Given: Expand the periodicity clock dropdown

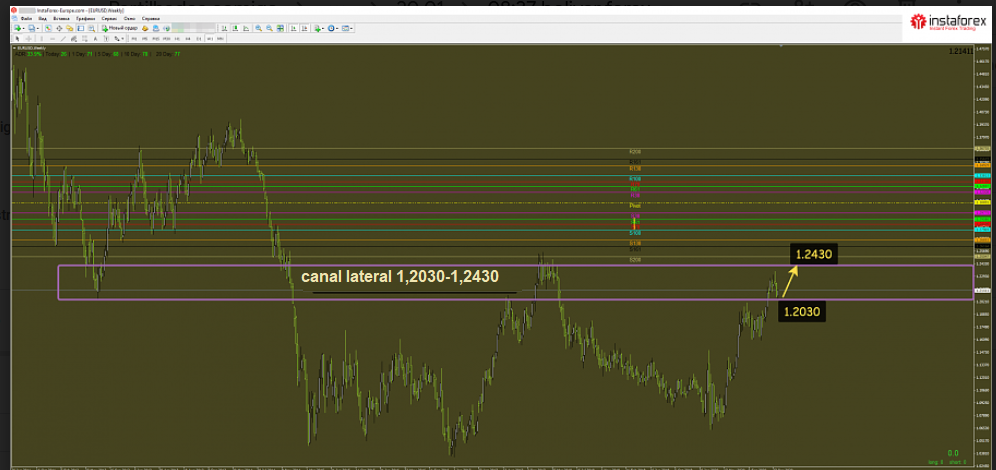Looking at the screenshot, I should tap(338, 28).
